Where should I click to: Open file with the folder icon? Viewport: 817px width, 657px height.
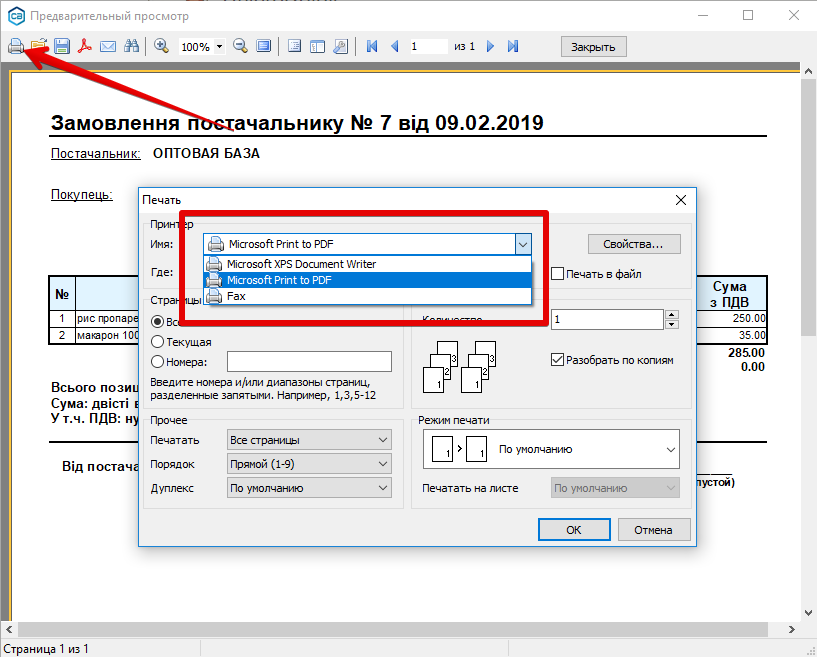click(39, 46)
